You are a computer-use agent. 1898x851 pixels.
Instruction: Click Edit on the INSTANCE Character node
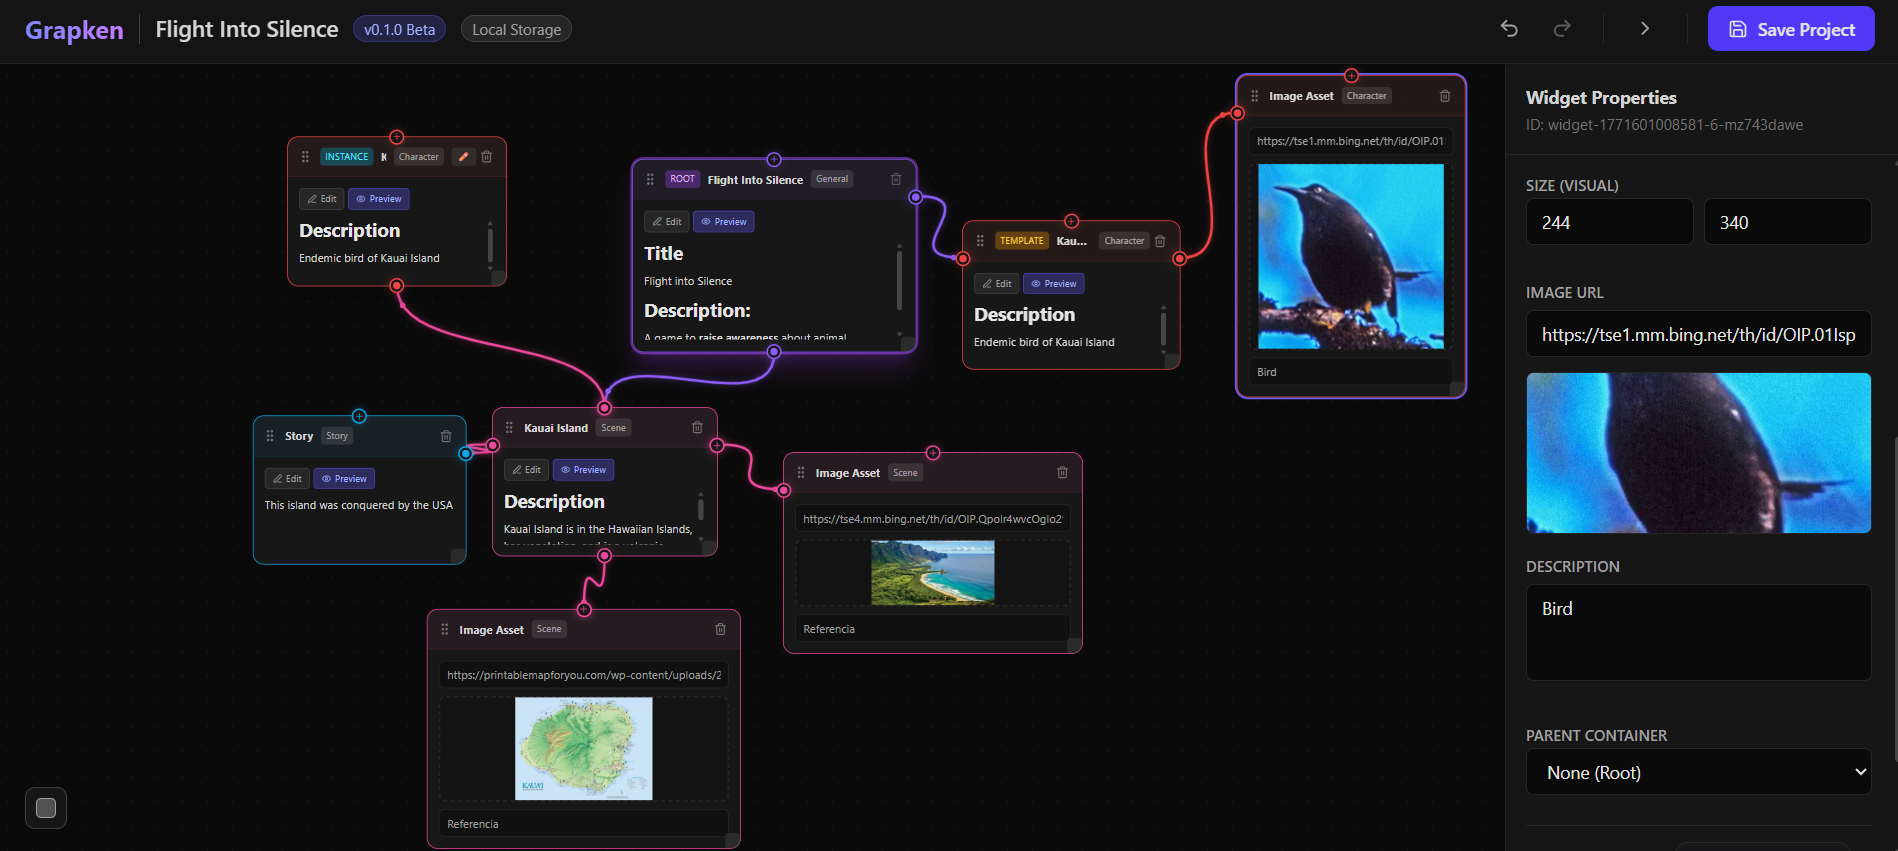[x=322, y=199]
